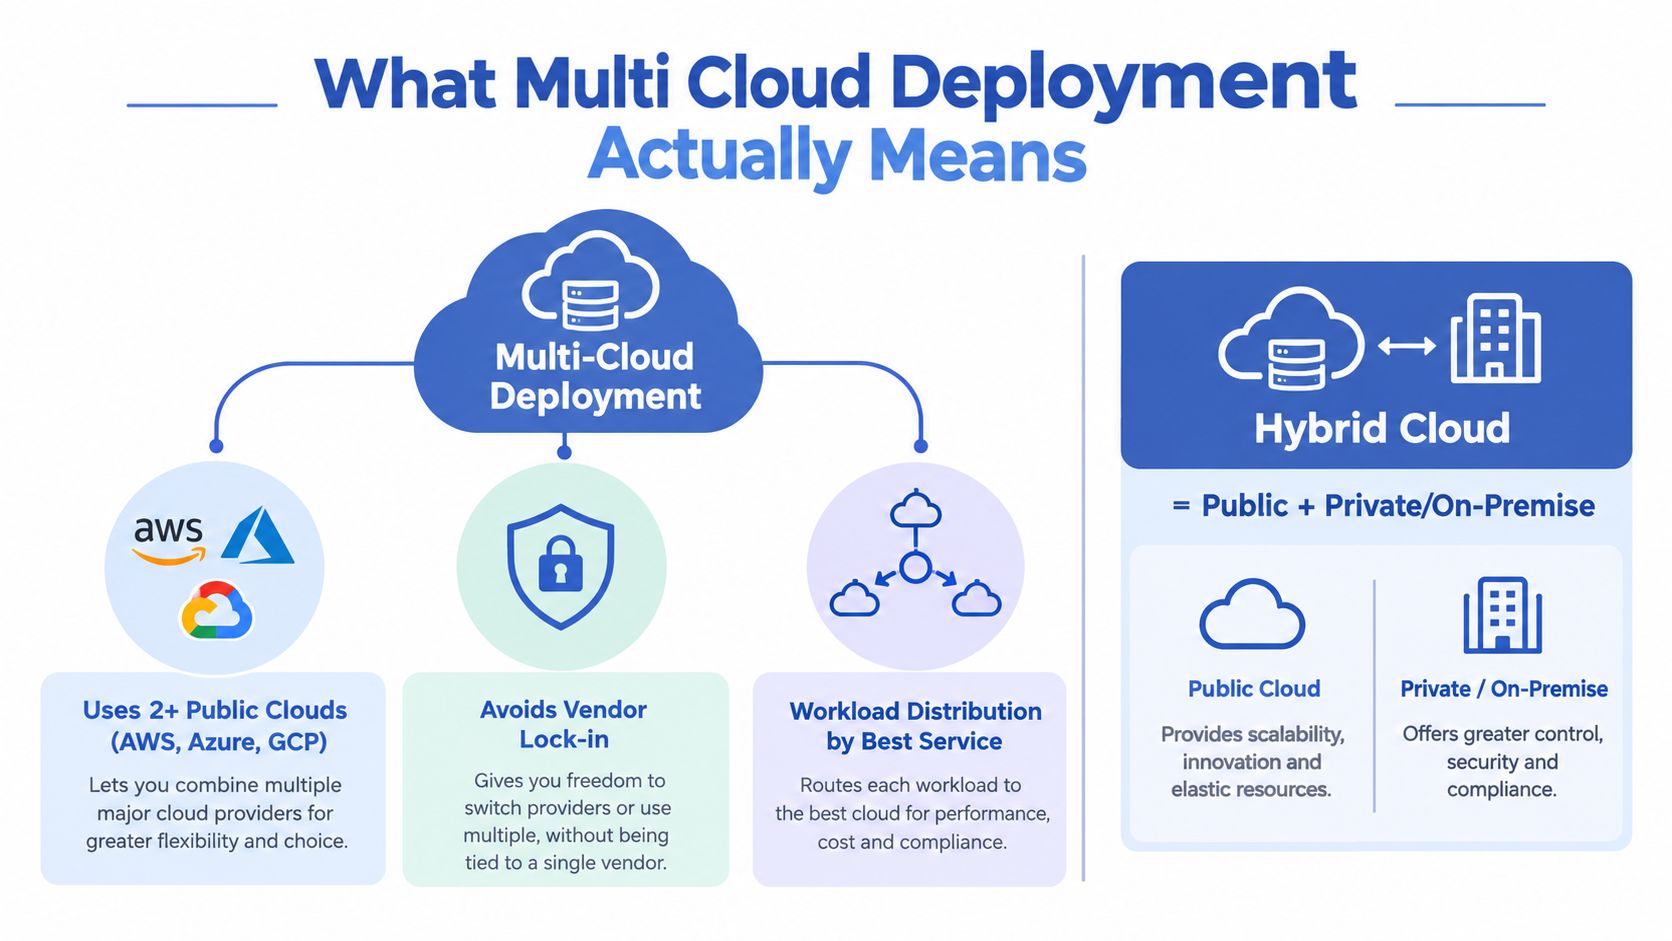The width and height of the screenshot is (1672, 941).
Task: Click the "Uses 2+ Public Clouds (AWS, Azure, GCP)" heading
Action: tap(215, 725)
